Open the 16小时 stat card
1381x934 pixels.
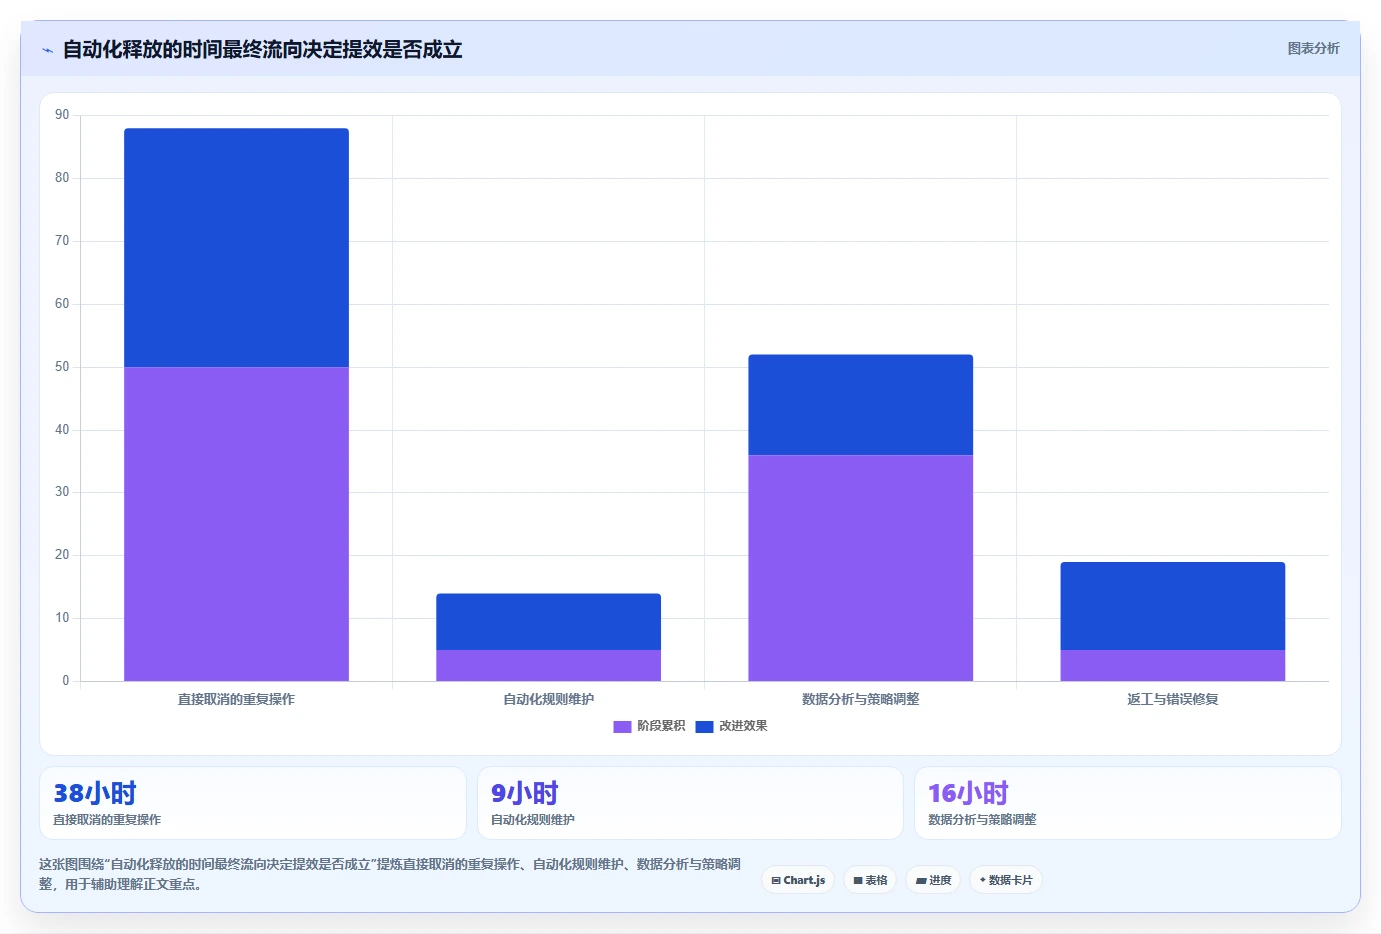click(x=1128, y=803)
